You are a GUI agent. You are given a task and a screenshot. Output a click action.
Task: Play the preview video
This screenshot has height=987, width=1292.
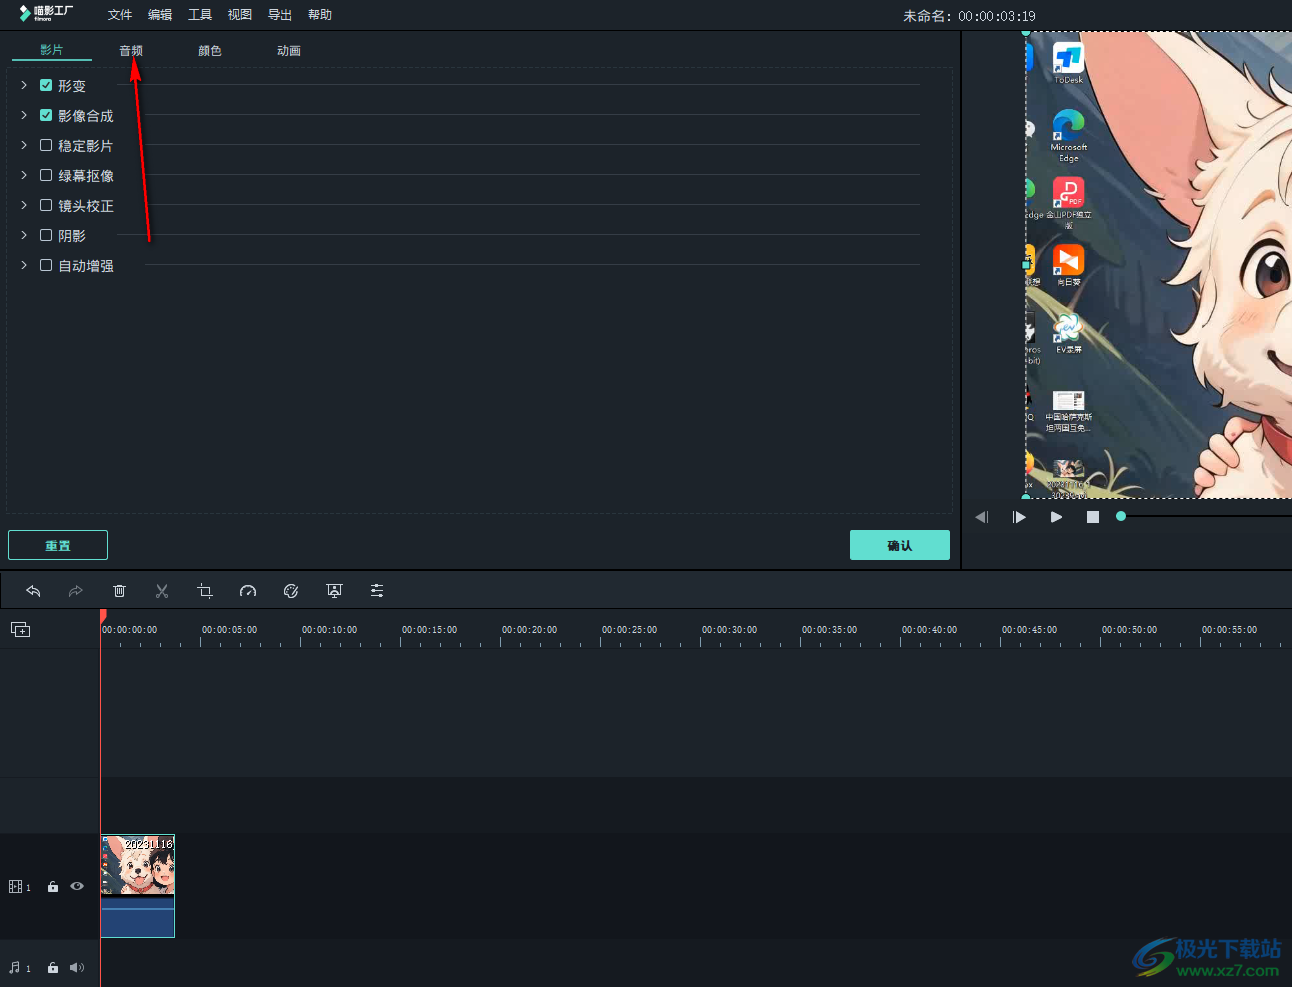(x=1056, y=517)
